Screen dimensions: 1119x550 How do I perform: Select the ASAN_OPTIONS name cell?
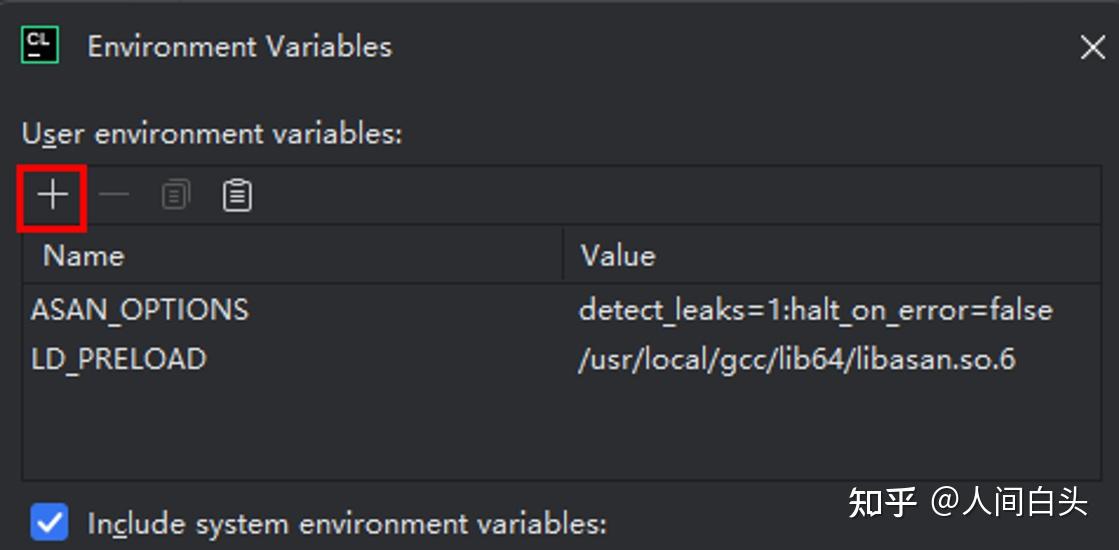pyautogui.click(x=140, y=310)
